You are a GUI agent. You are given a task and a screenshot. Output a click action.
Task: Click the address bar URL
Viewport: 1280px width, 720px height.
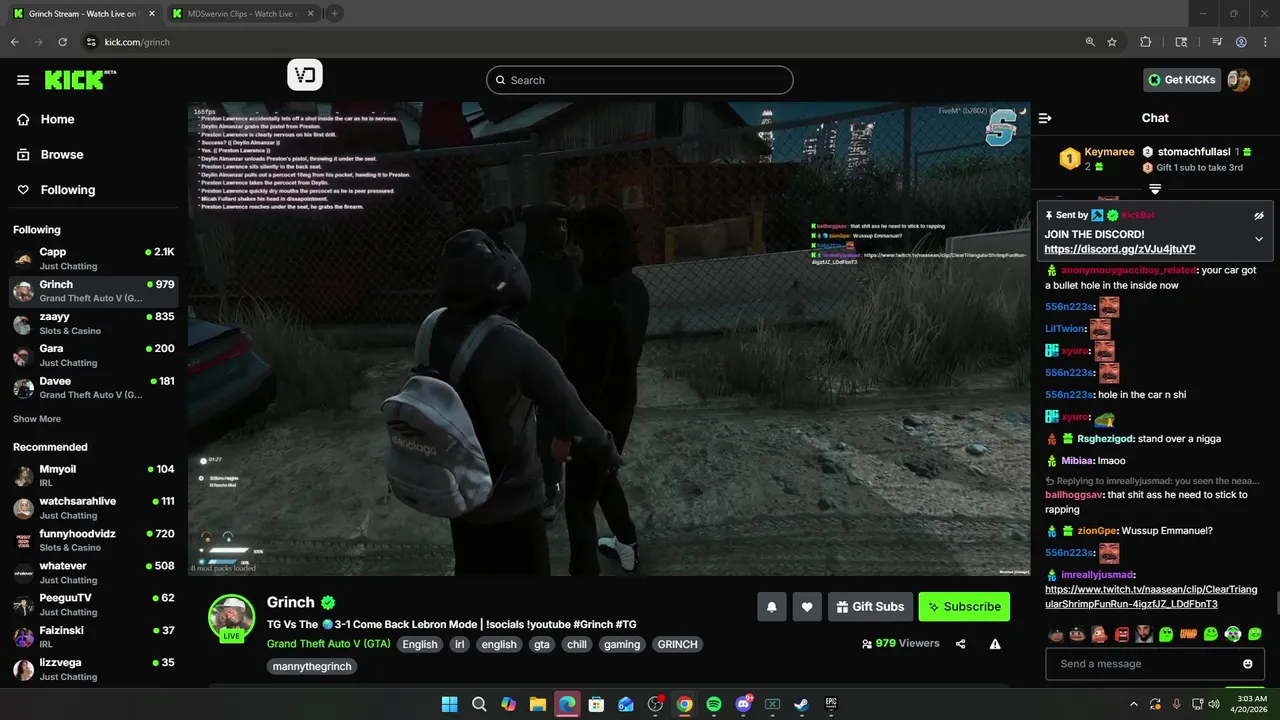click(x=137, y=42)
